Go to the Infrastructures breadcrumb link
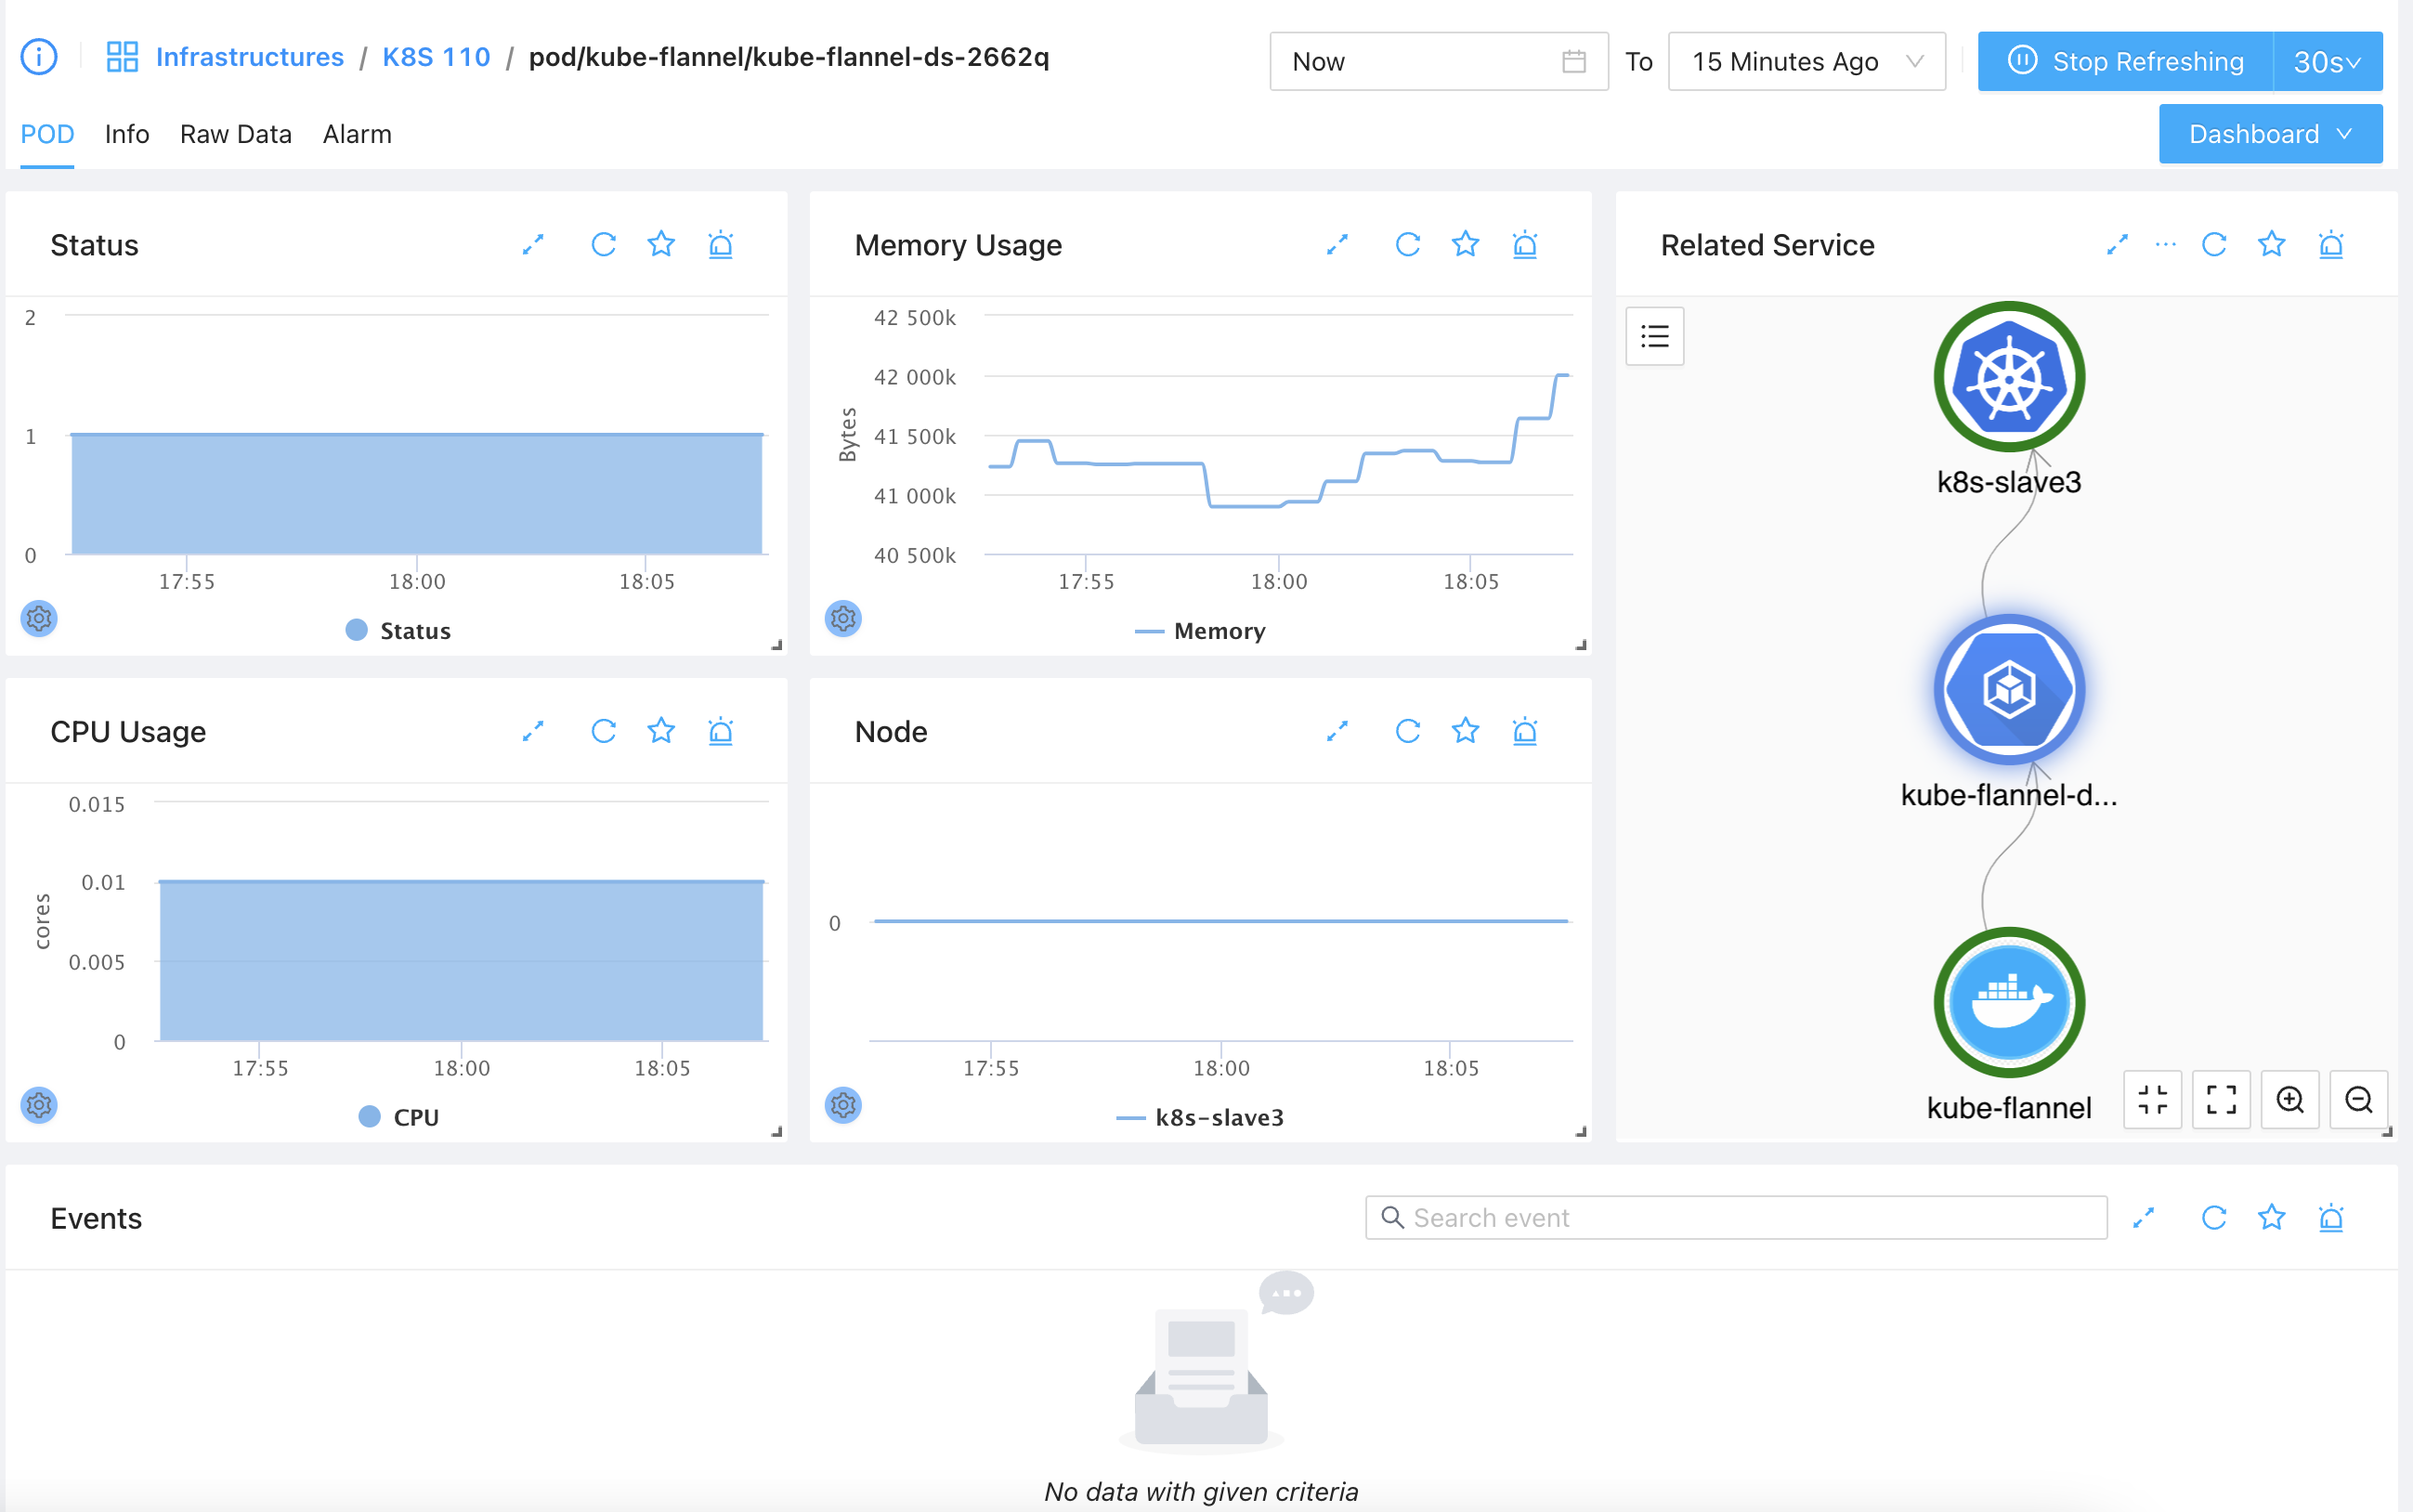The width and height of the screenshot is (2413, 1512). click(x=249, y=57)
